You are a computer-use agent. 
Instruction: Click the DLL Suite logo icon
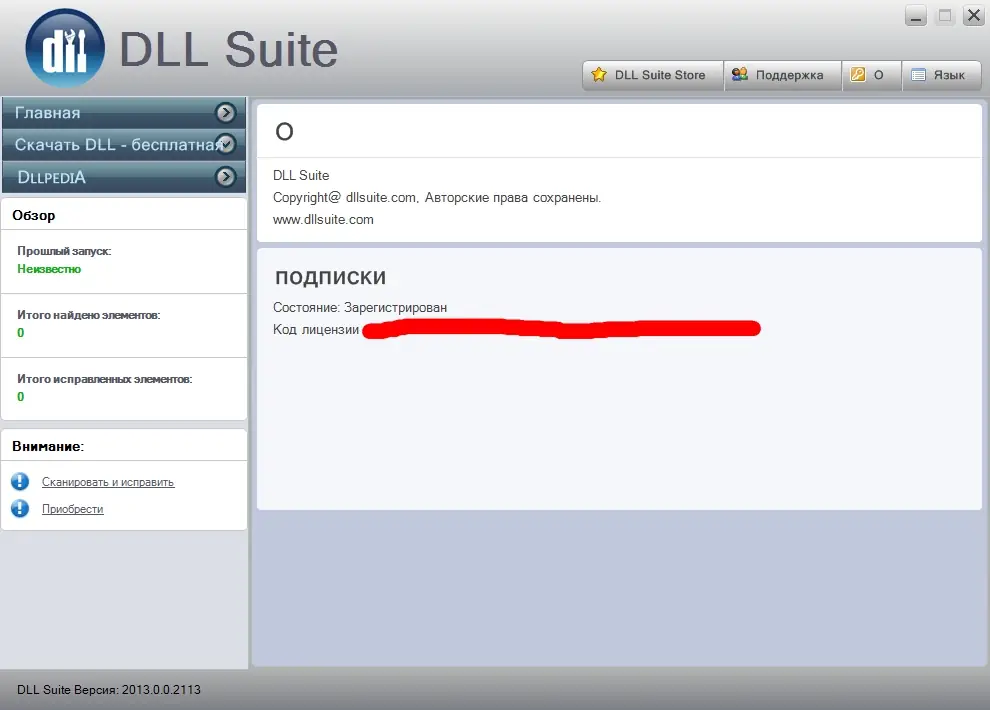click(x=65, y=49)
